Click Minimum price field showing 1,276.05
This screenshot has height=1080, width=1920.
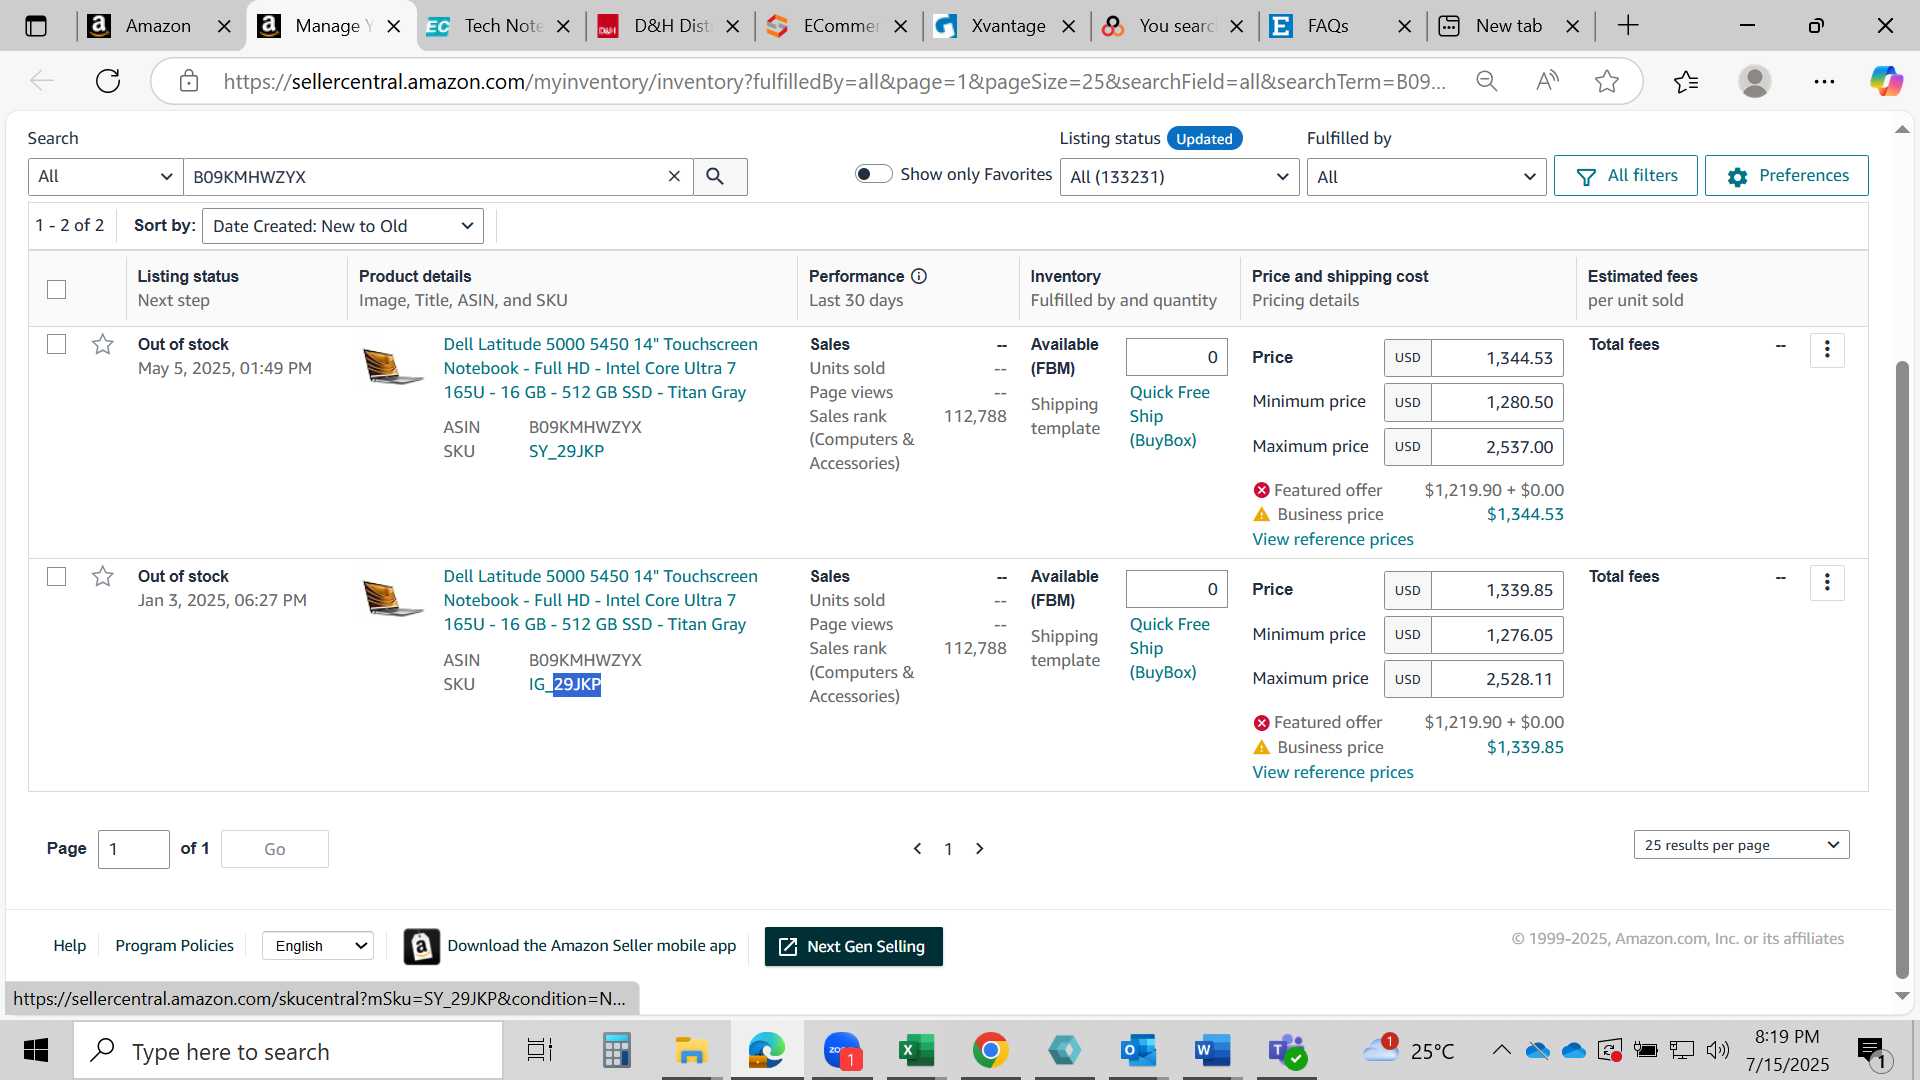coord(1497,635)
